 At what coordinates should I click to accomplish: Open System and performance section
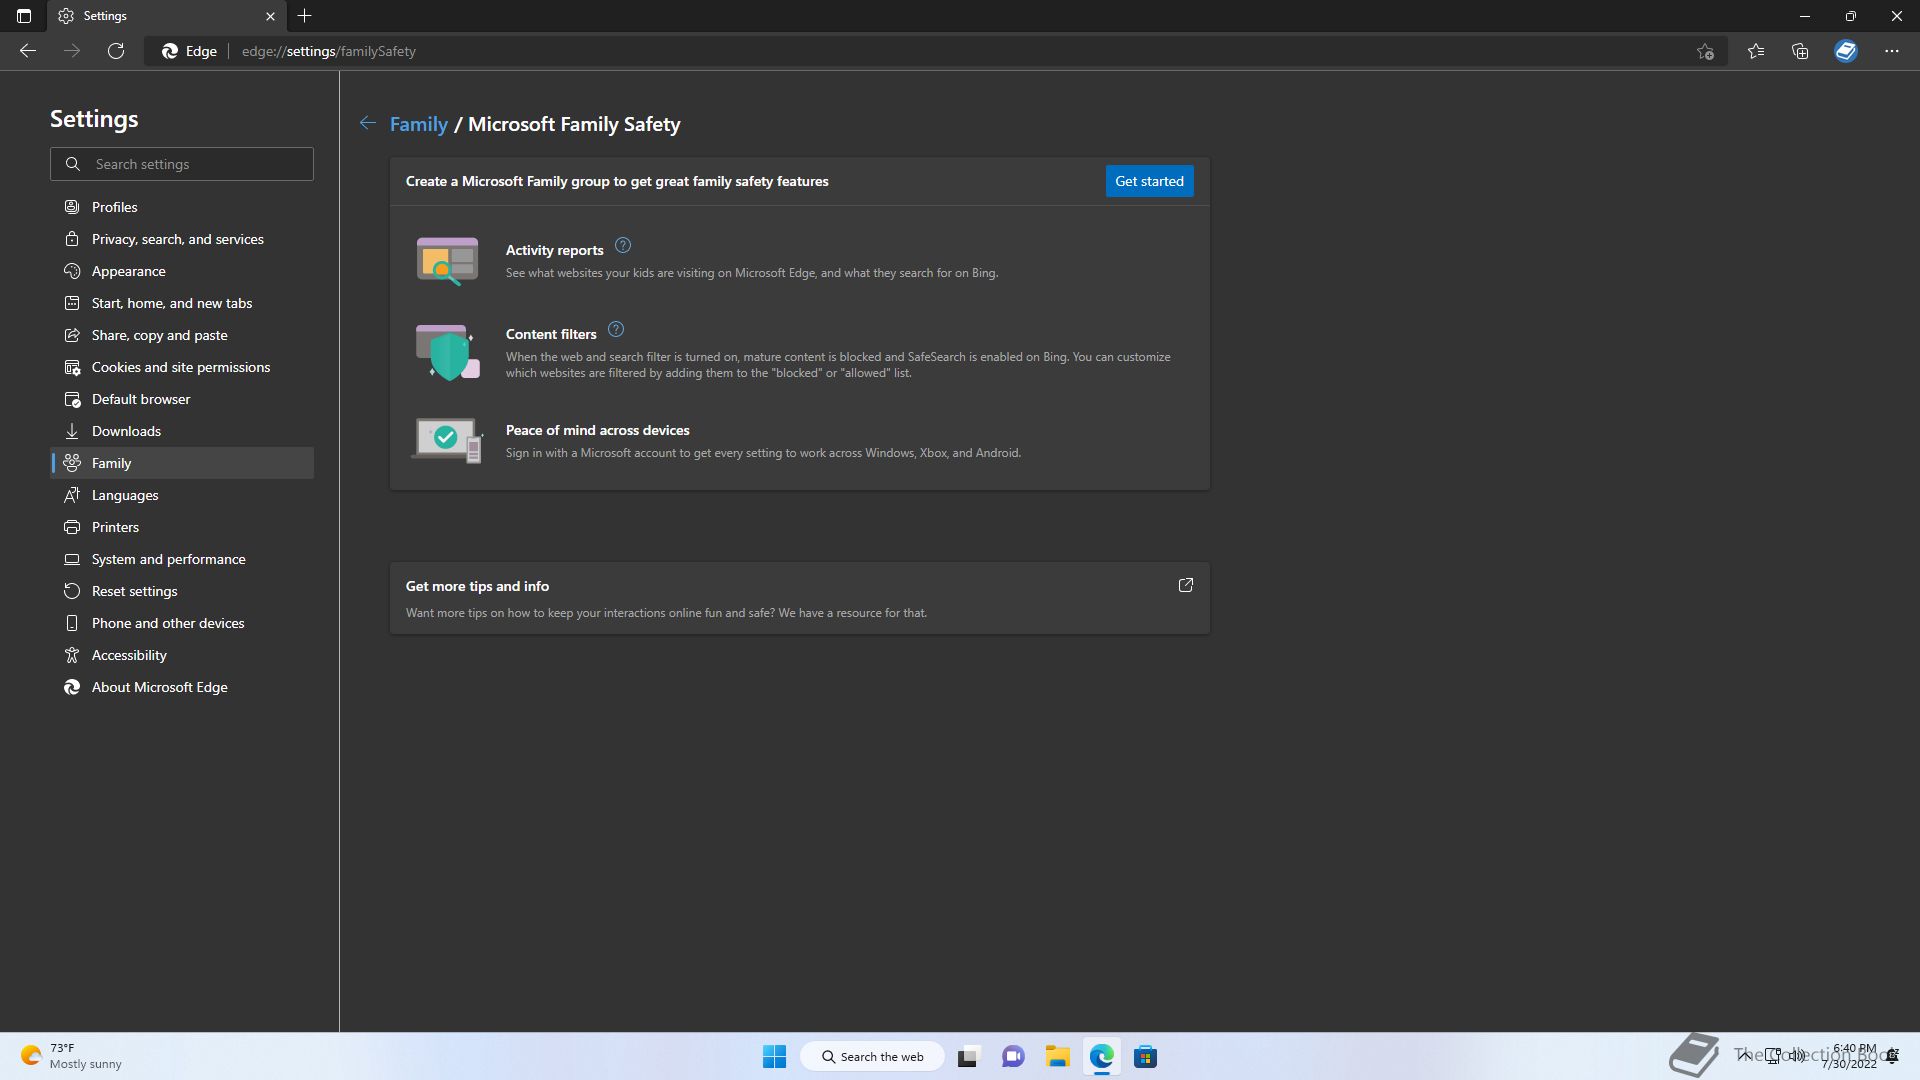(182, 559)
